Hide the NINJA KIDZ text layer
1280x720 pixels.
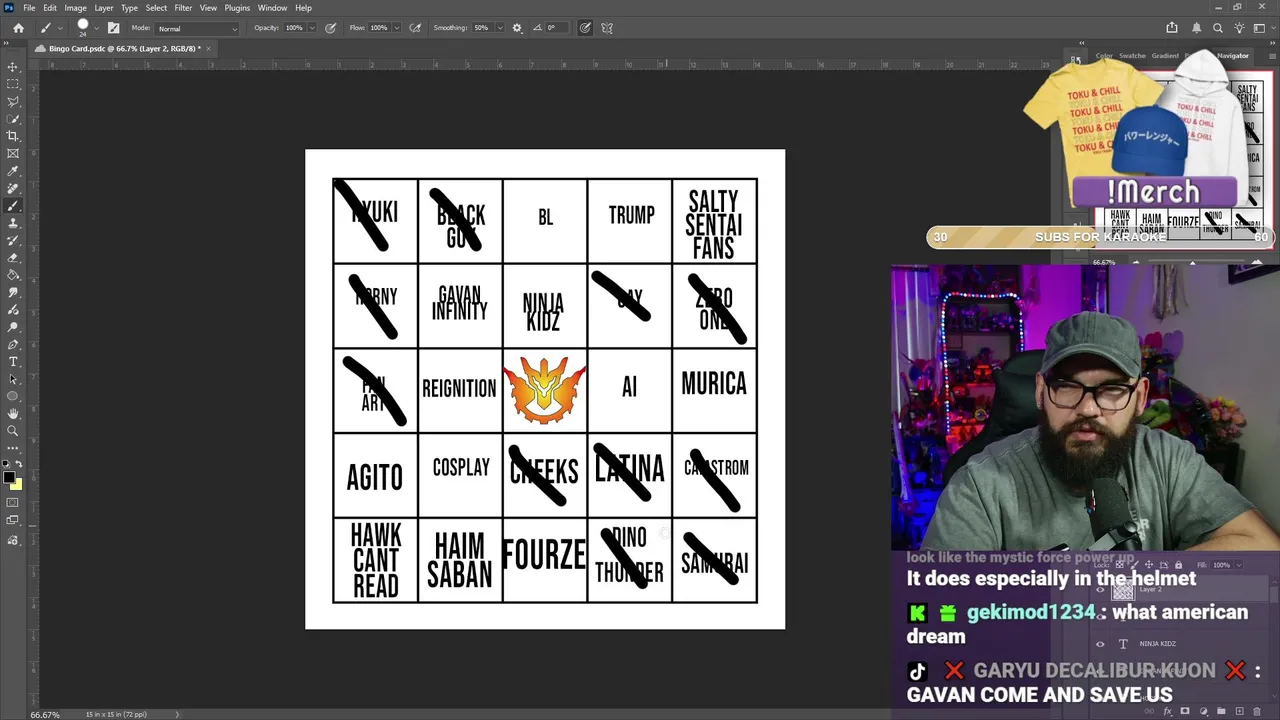(1101, 644)
